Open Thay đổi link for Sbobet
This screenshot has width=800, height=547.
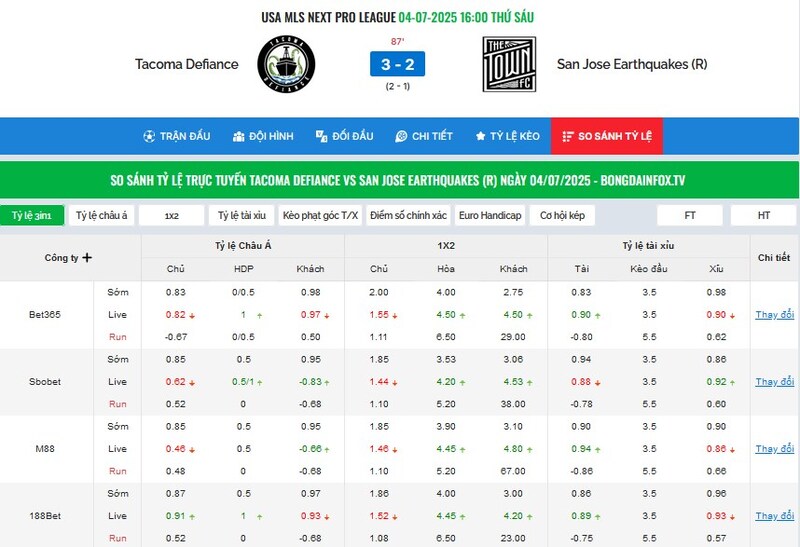[x=774, y=382]
